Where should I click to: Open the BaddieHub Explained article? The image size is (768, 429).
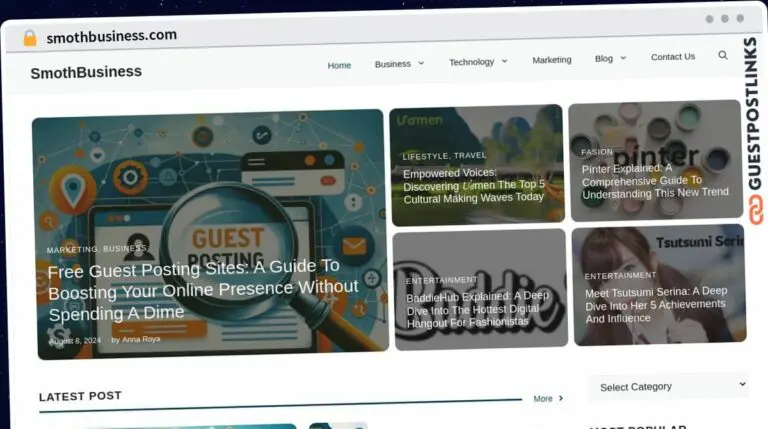[x=477, y=309]
